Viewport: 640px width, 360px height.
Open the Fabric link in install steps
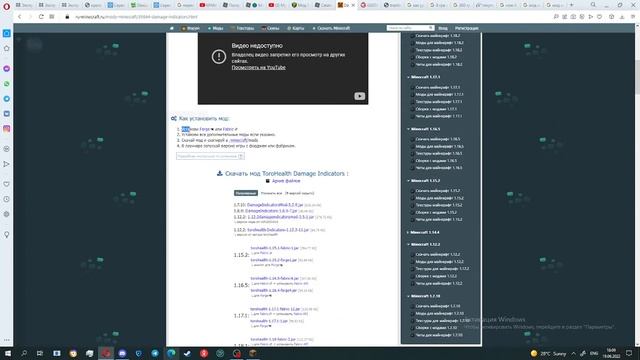[x=228, y=129]
